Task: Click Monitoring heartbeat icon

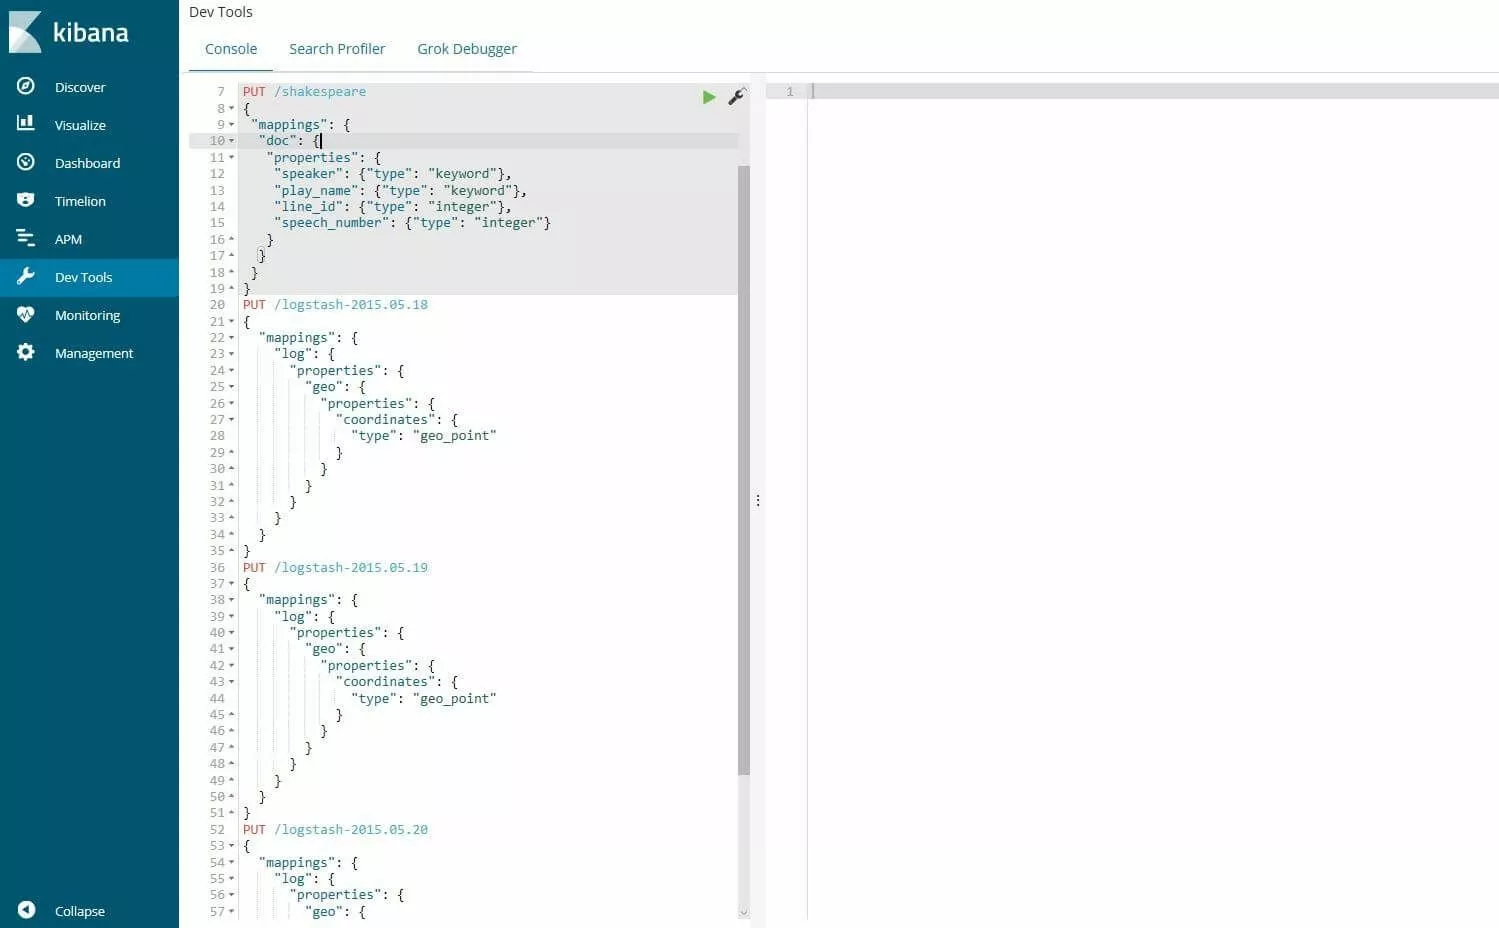Action: pyautogui.click(x=26, y=314)
